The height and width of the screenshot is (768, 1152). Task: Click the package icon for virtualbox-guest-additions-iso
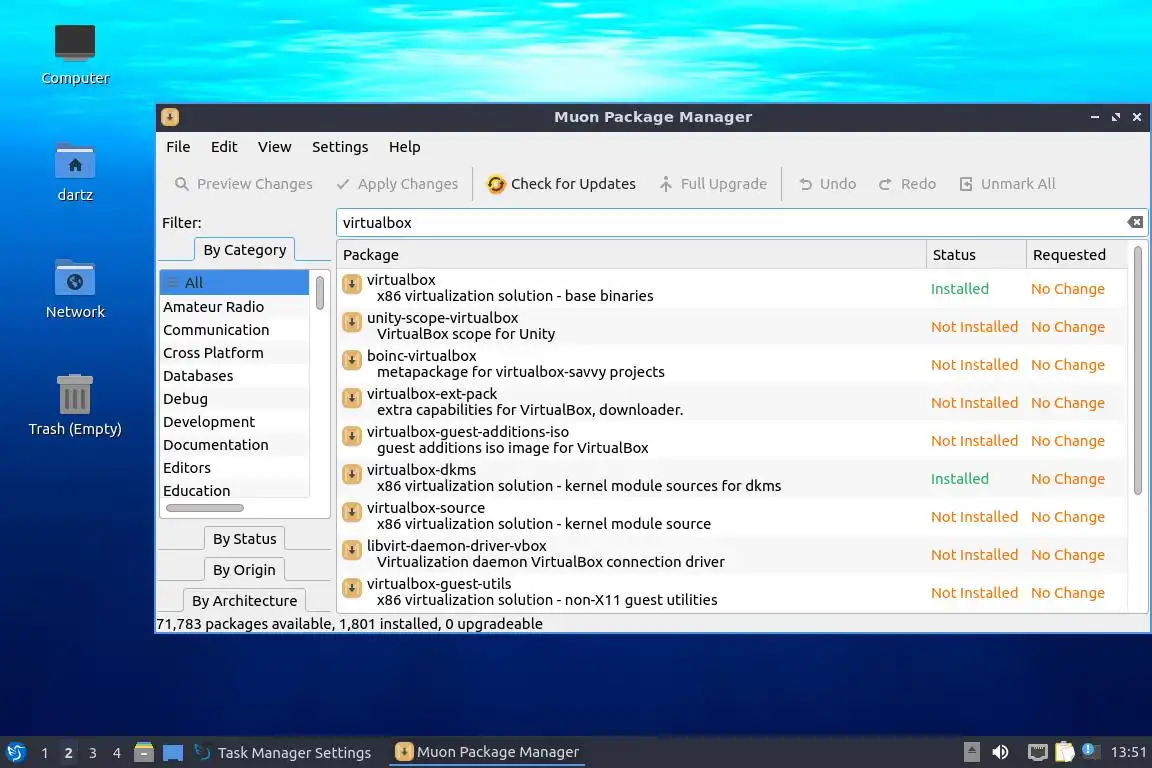pyautogui.click(x=352, y=437)
